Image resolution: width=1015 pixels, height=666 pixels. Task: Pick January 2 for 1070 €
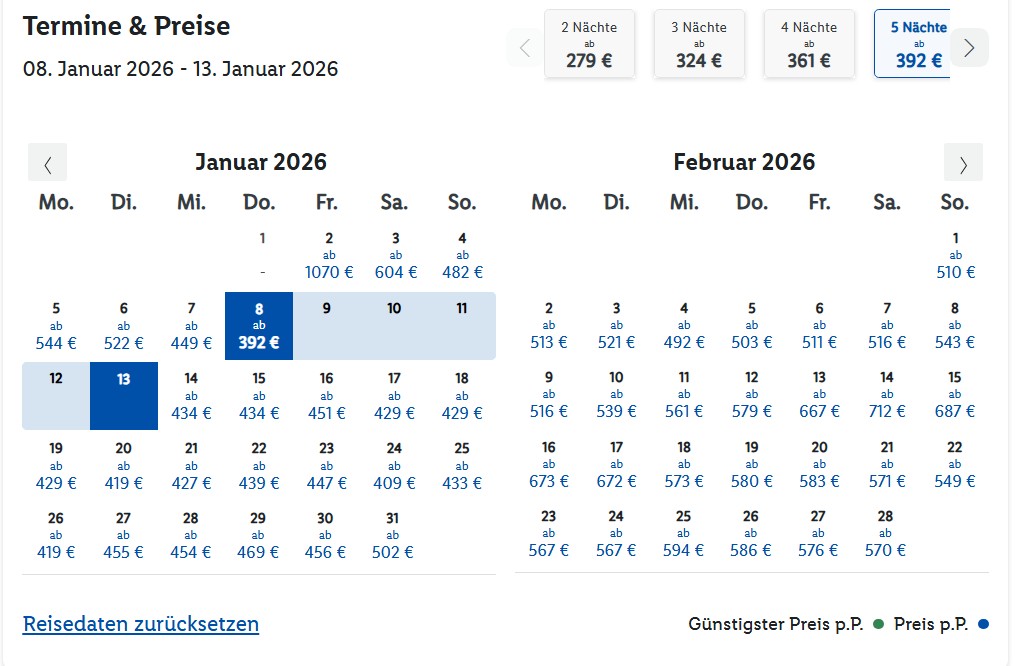(x=329, y=256)
